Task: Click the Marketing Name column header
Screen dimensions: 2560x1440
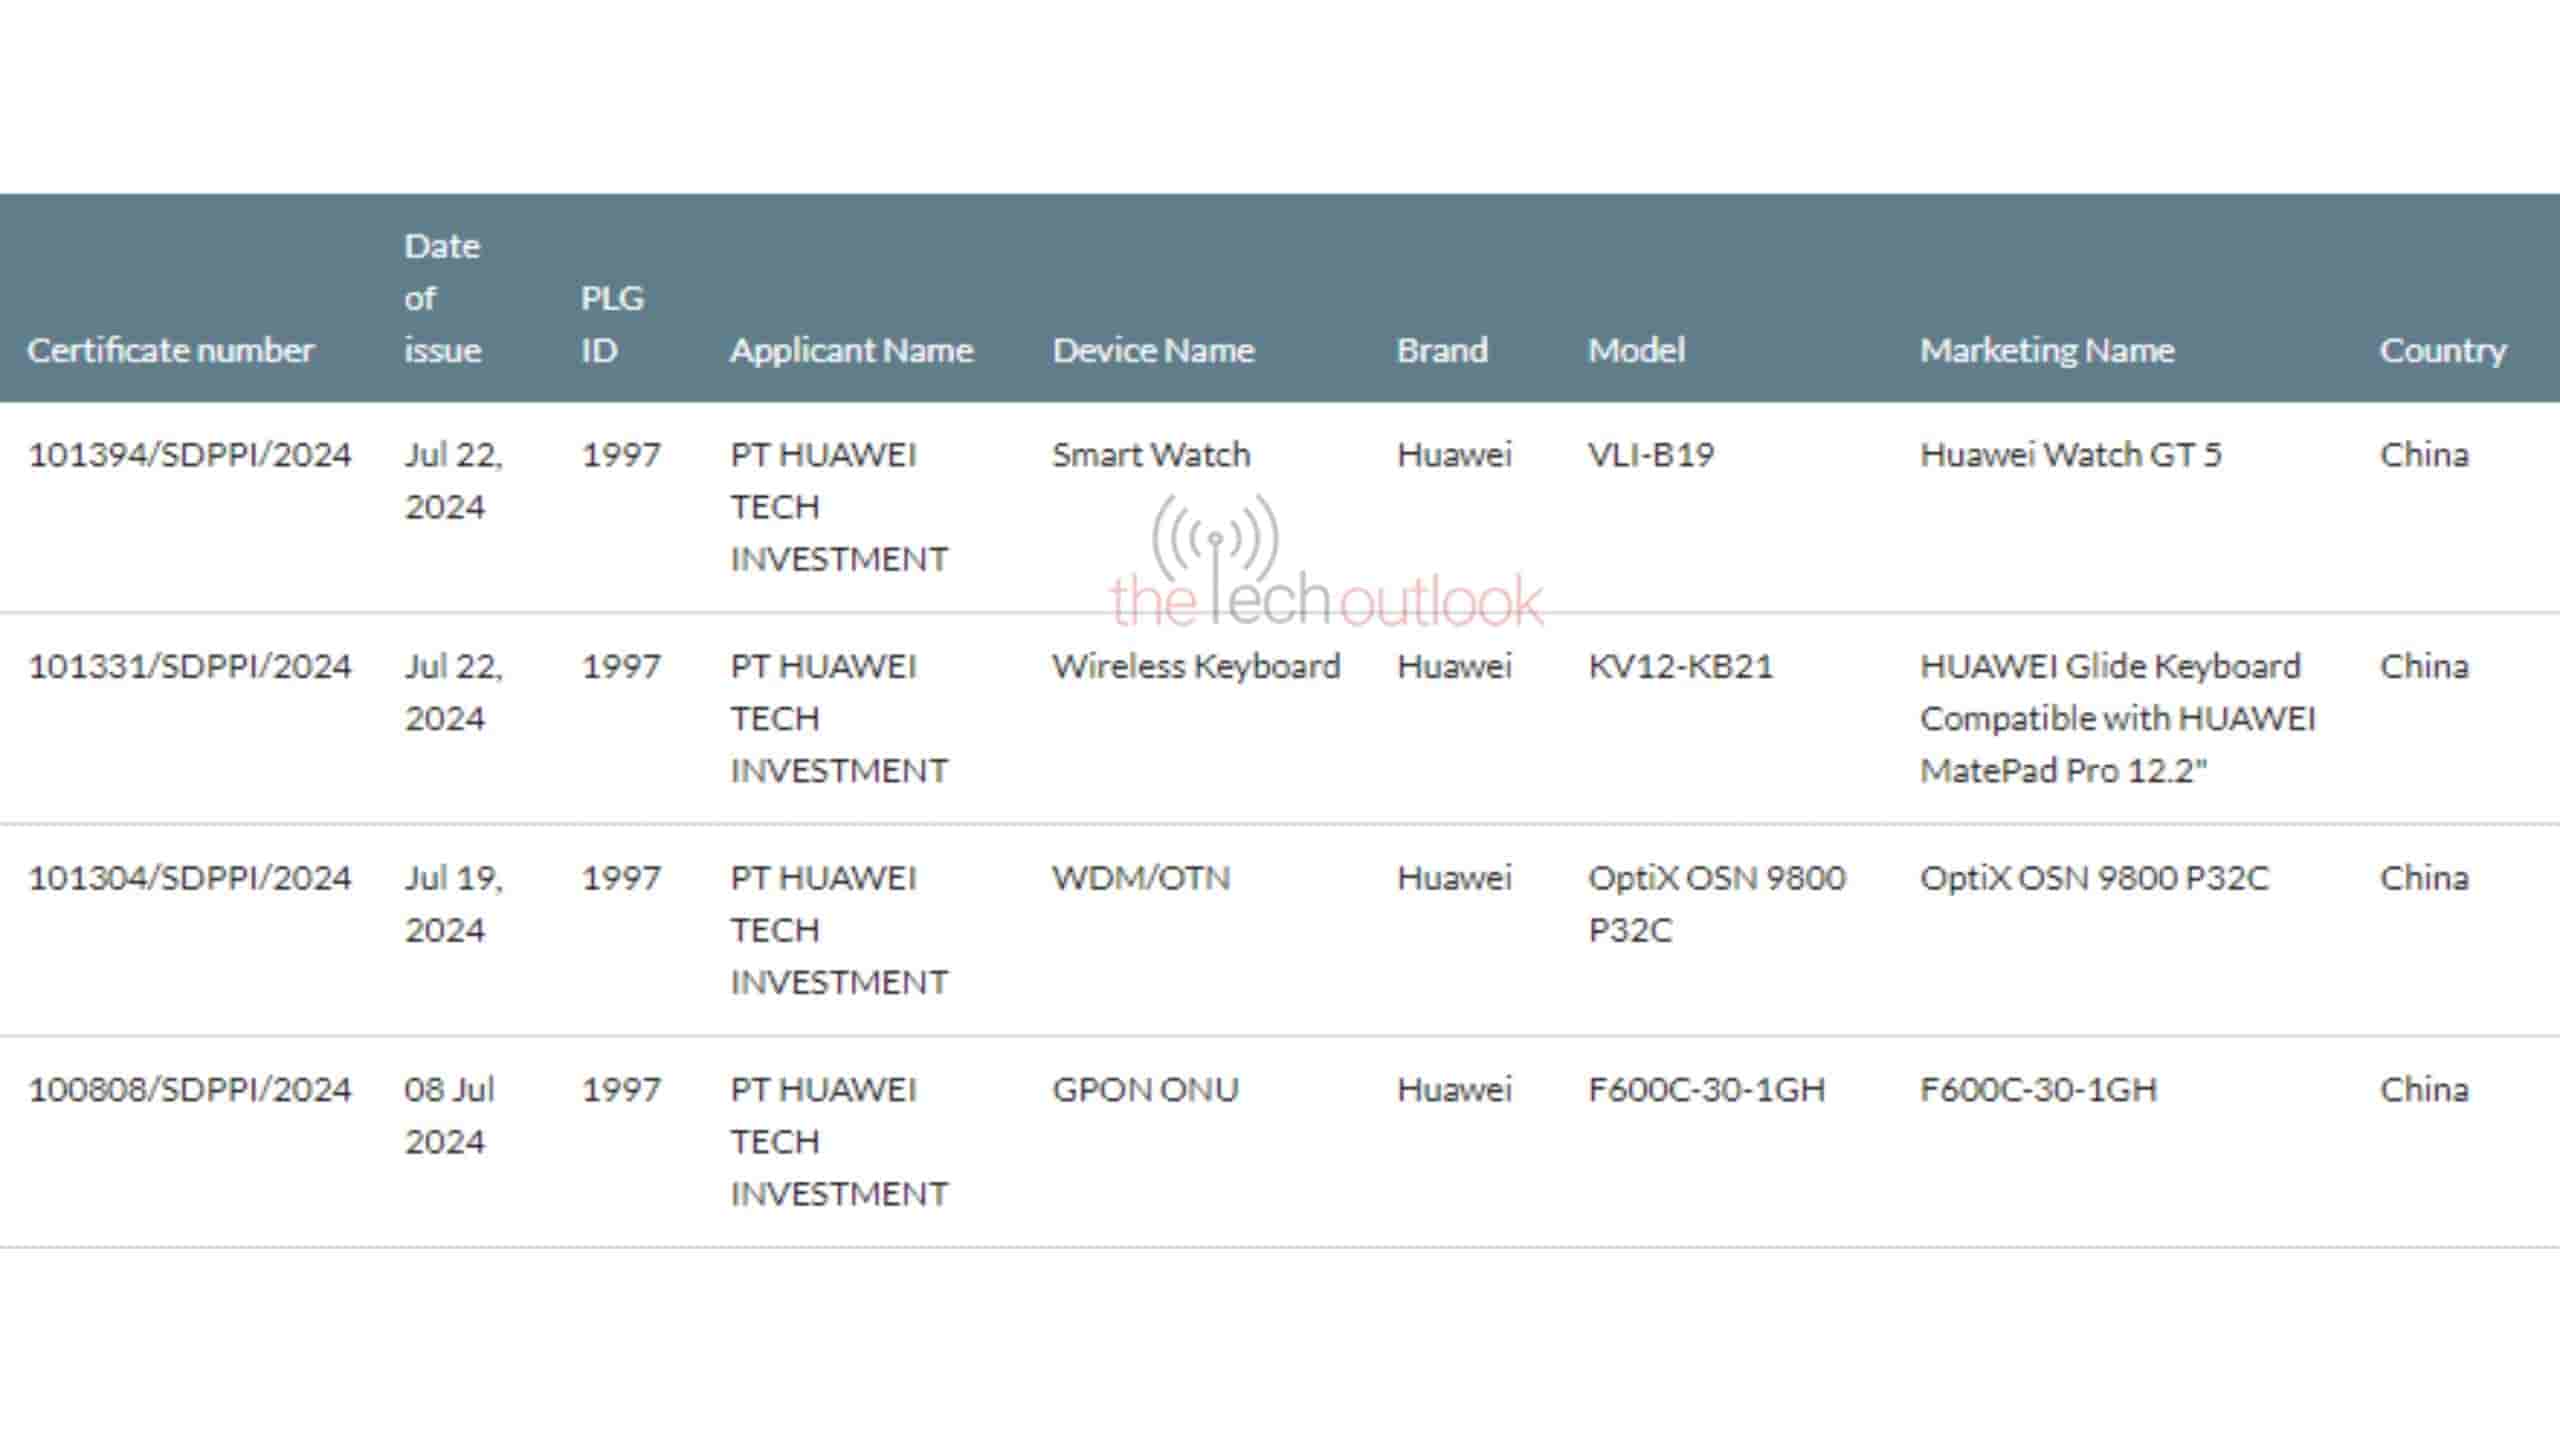Action: pyautogui.click(x=2046, y=350)
